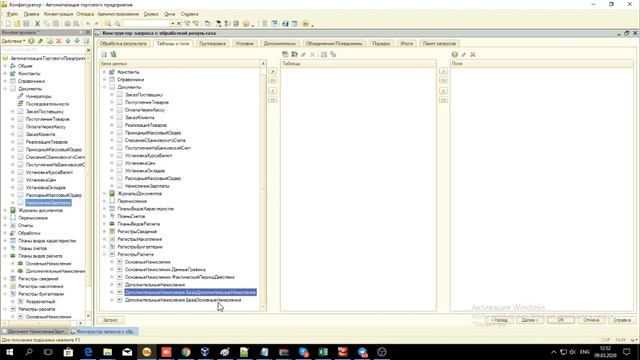The width and height of the screenshot is (640, 360).
Task: Switch to the Группировка tab
Action: pos(213,43)
